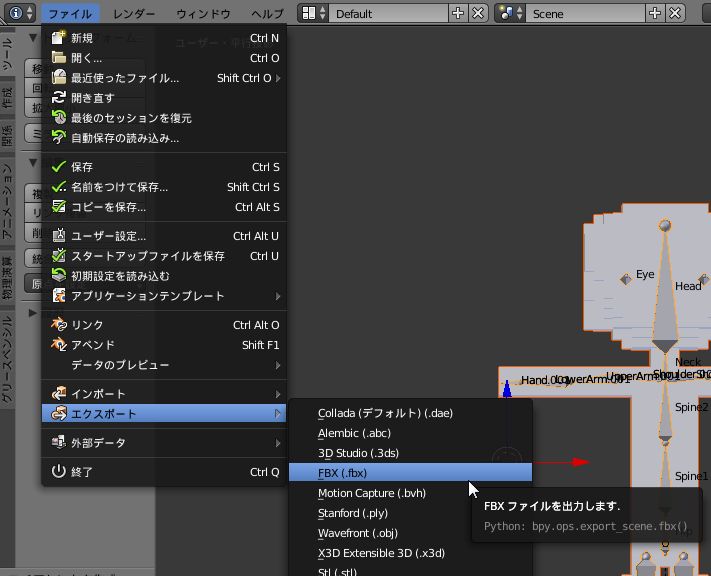Image resolution: width=711 pixels, height=576 pixels.
Task: Open the Help (ヘルプ) menu
Action: pyautogui.click(x=267, y=14)
